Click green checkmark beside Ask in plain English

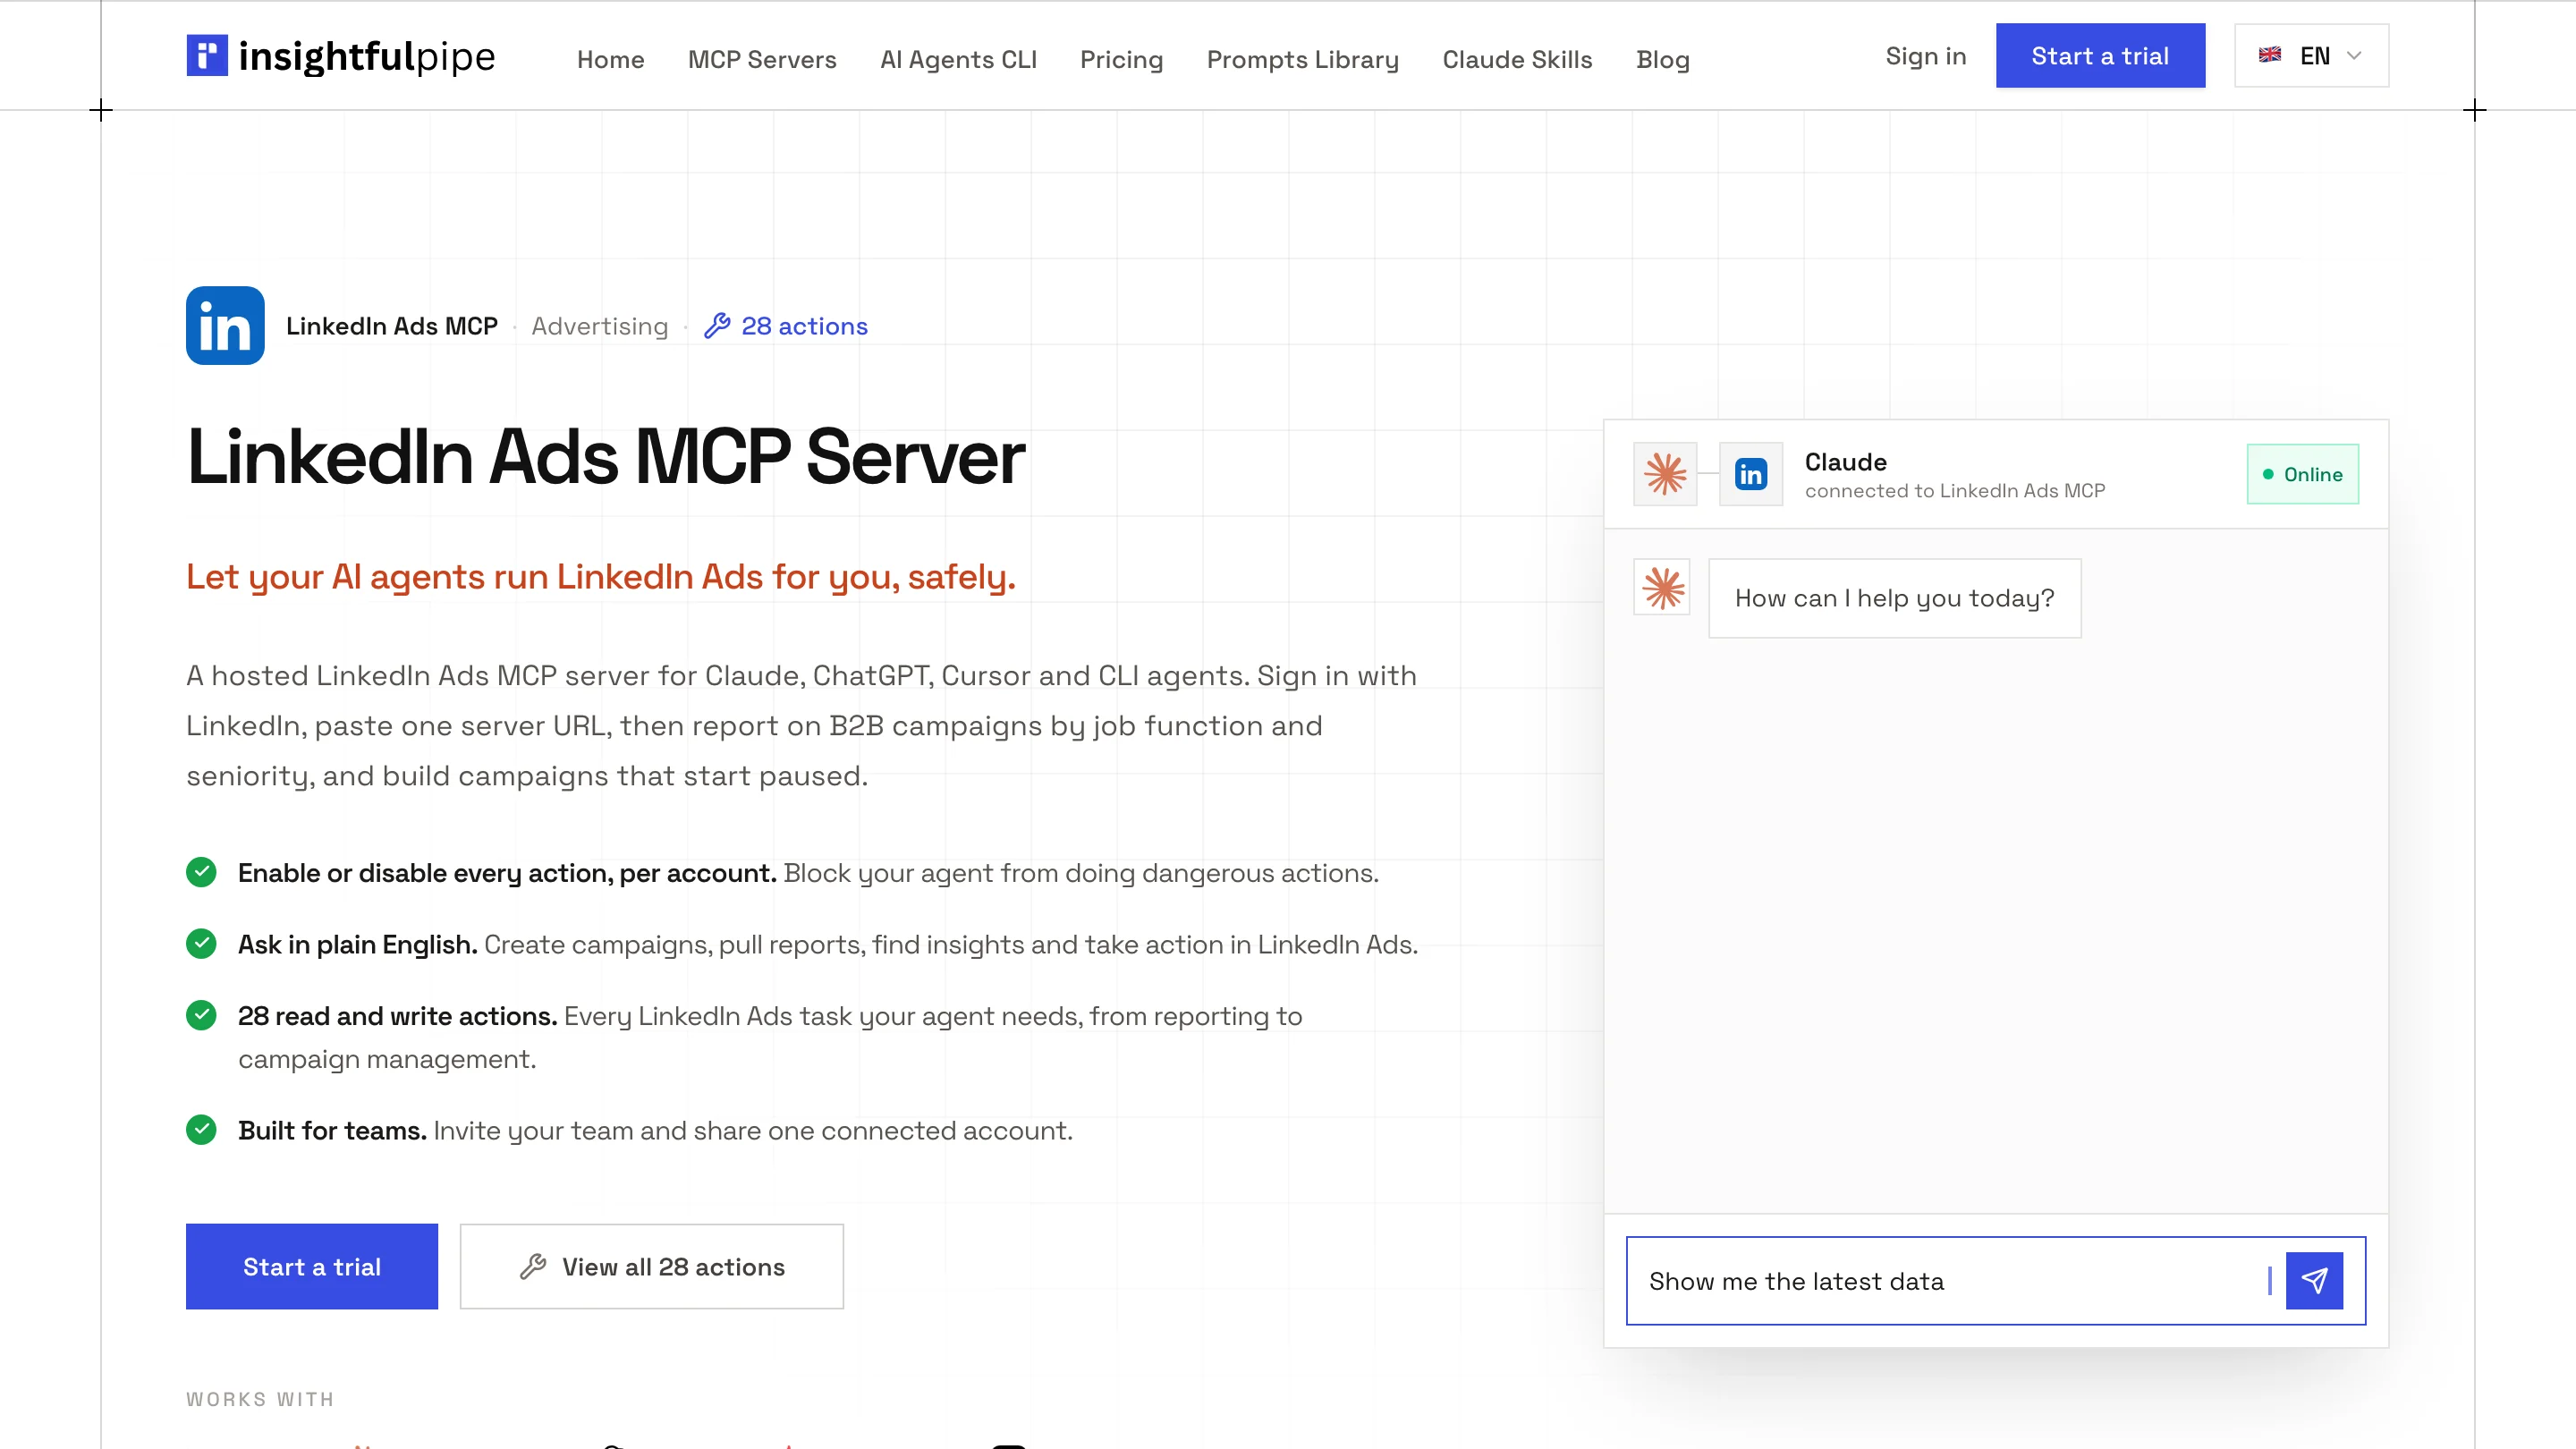[201, 944]
